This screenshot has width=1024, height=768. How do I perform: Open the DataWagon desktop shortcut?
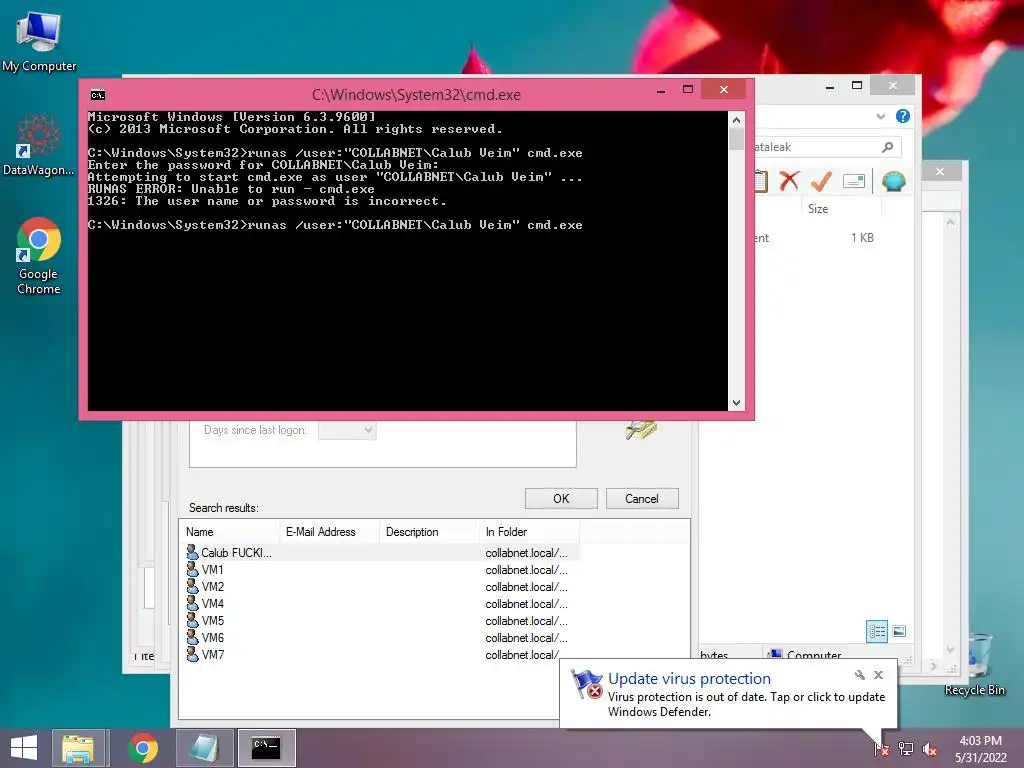[39, 145]
